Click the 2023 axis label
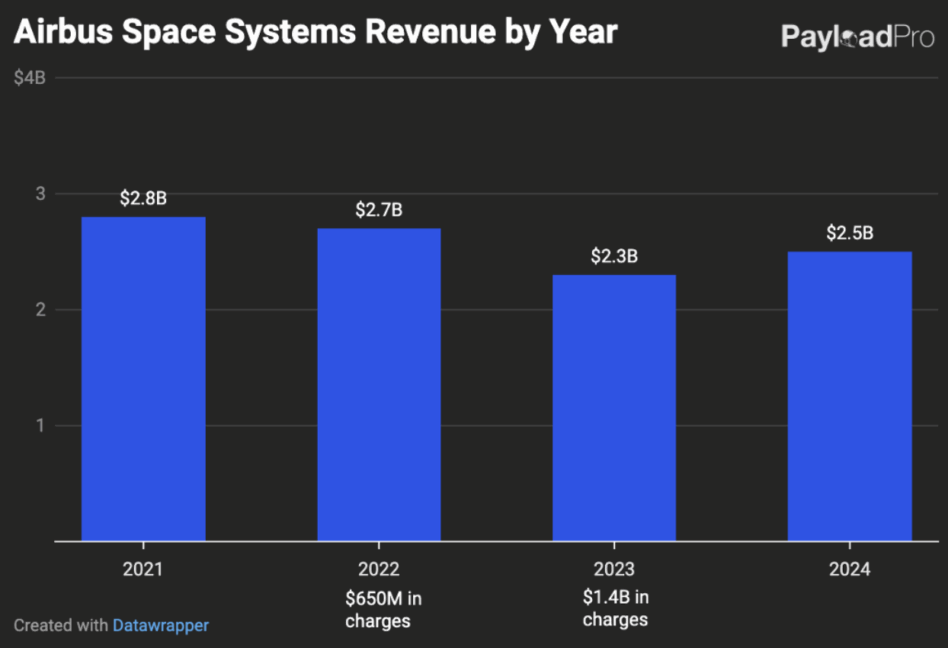The image size is (948, 648). [x=614, y=569]
